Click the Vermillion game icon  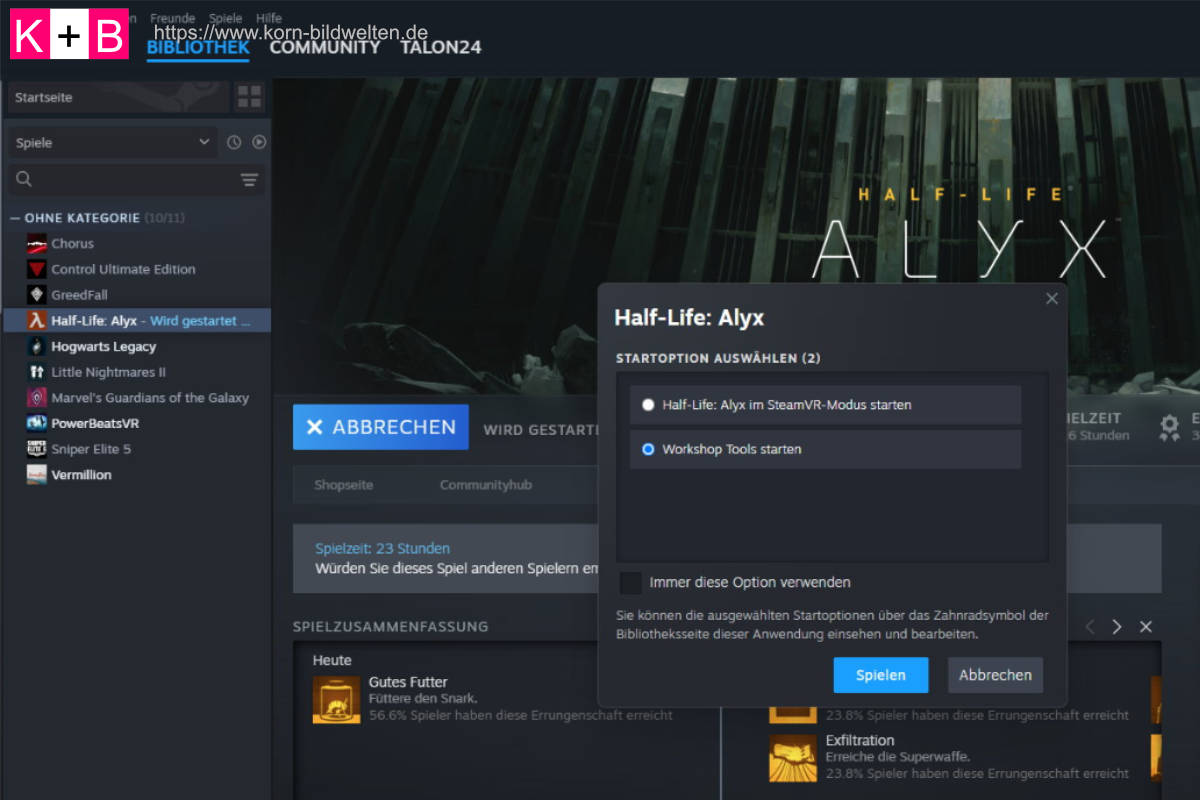point(37,475)
